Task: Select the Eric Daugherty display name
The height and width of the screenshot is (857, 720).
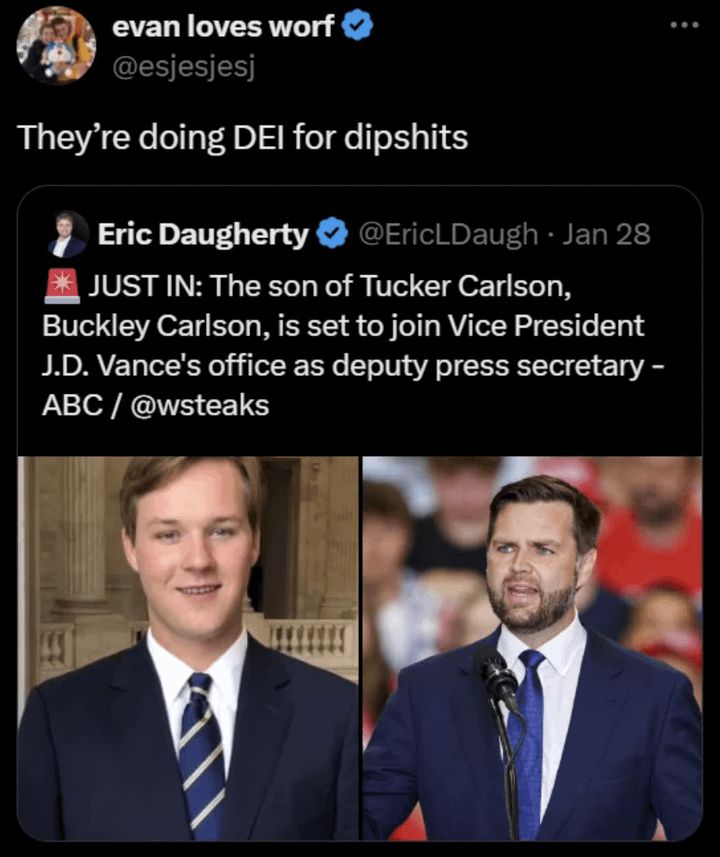Action: point(203,234)
